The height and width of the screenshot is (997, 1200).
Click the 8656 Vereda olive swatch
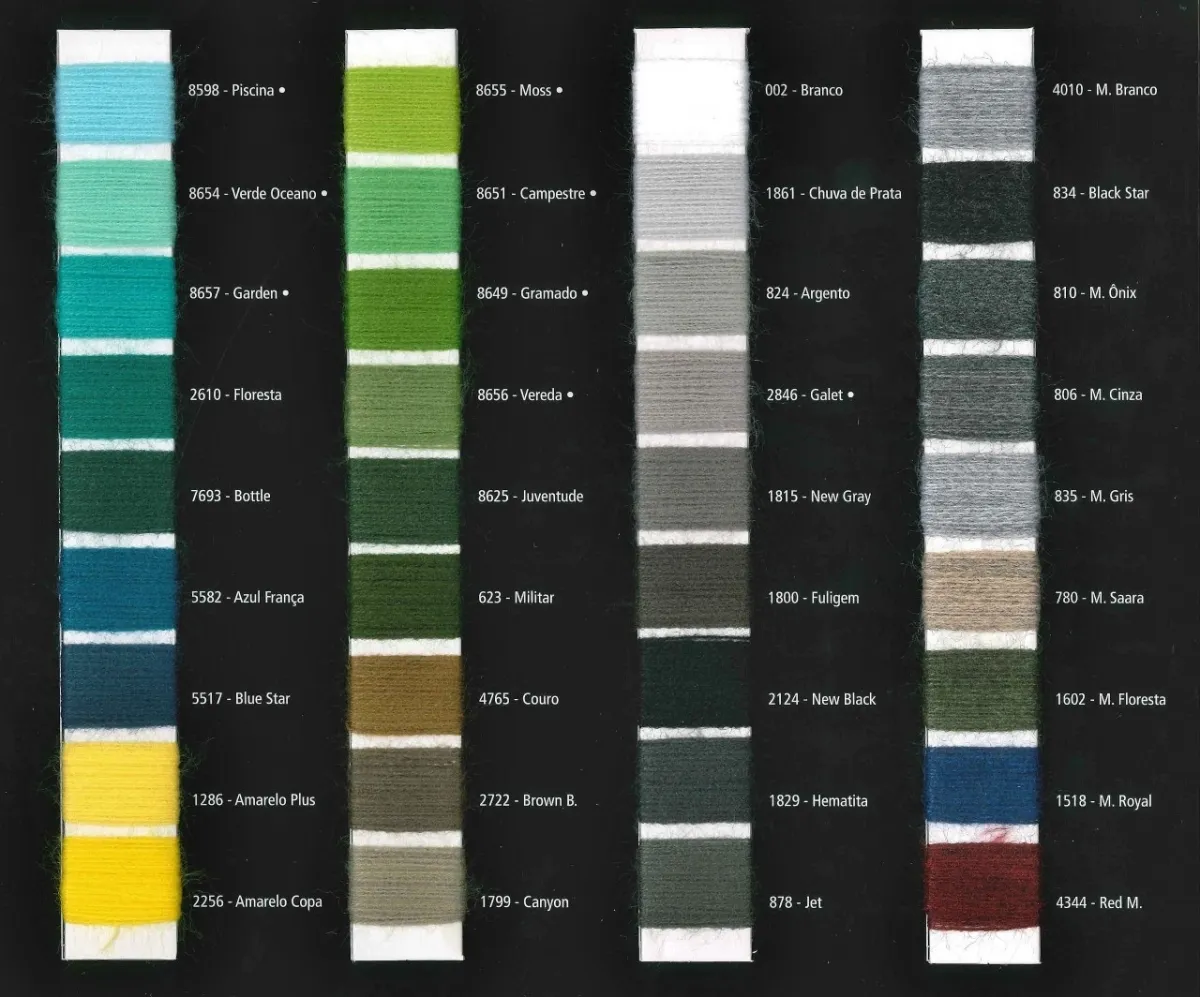click(x=404, y=405)
